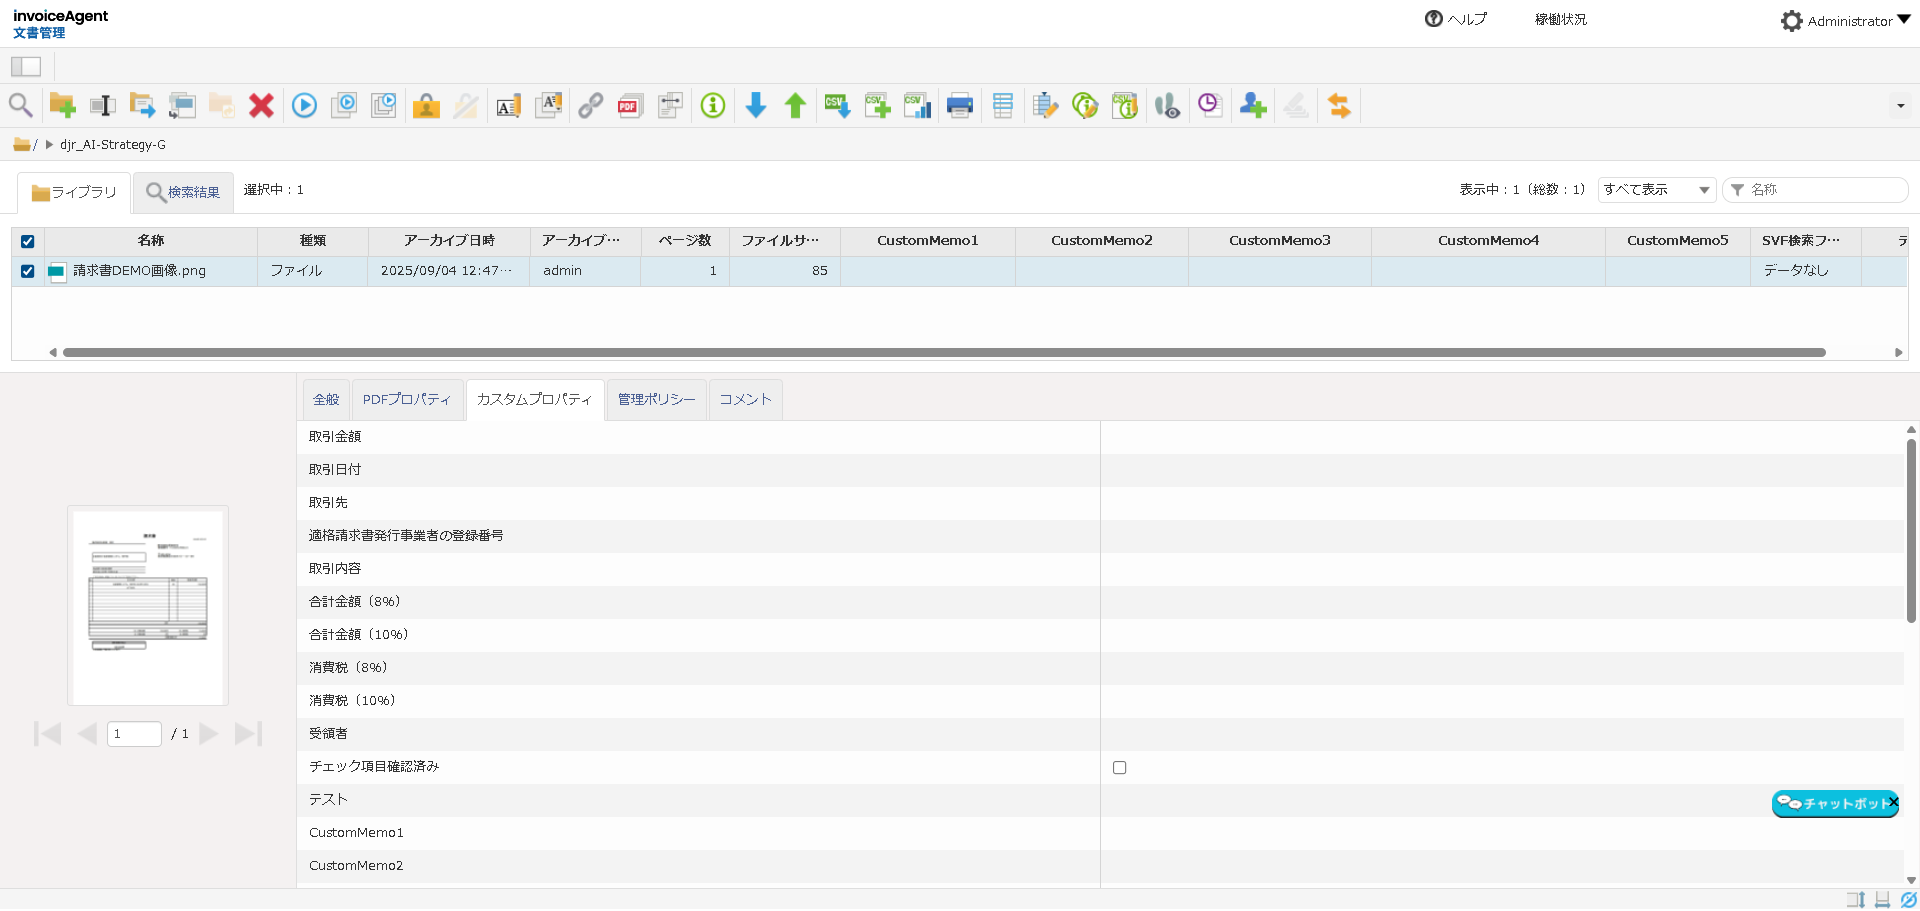
Task: Click the green upload arrow icon
Action: tap(795, 105)
